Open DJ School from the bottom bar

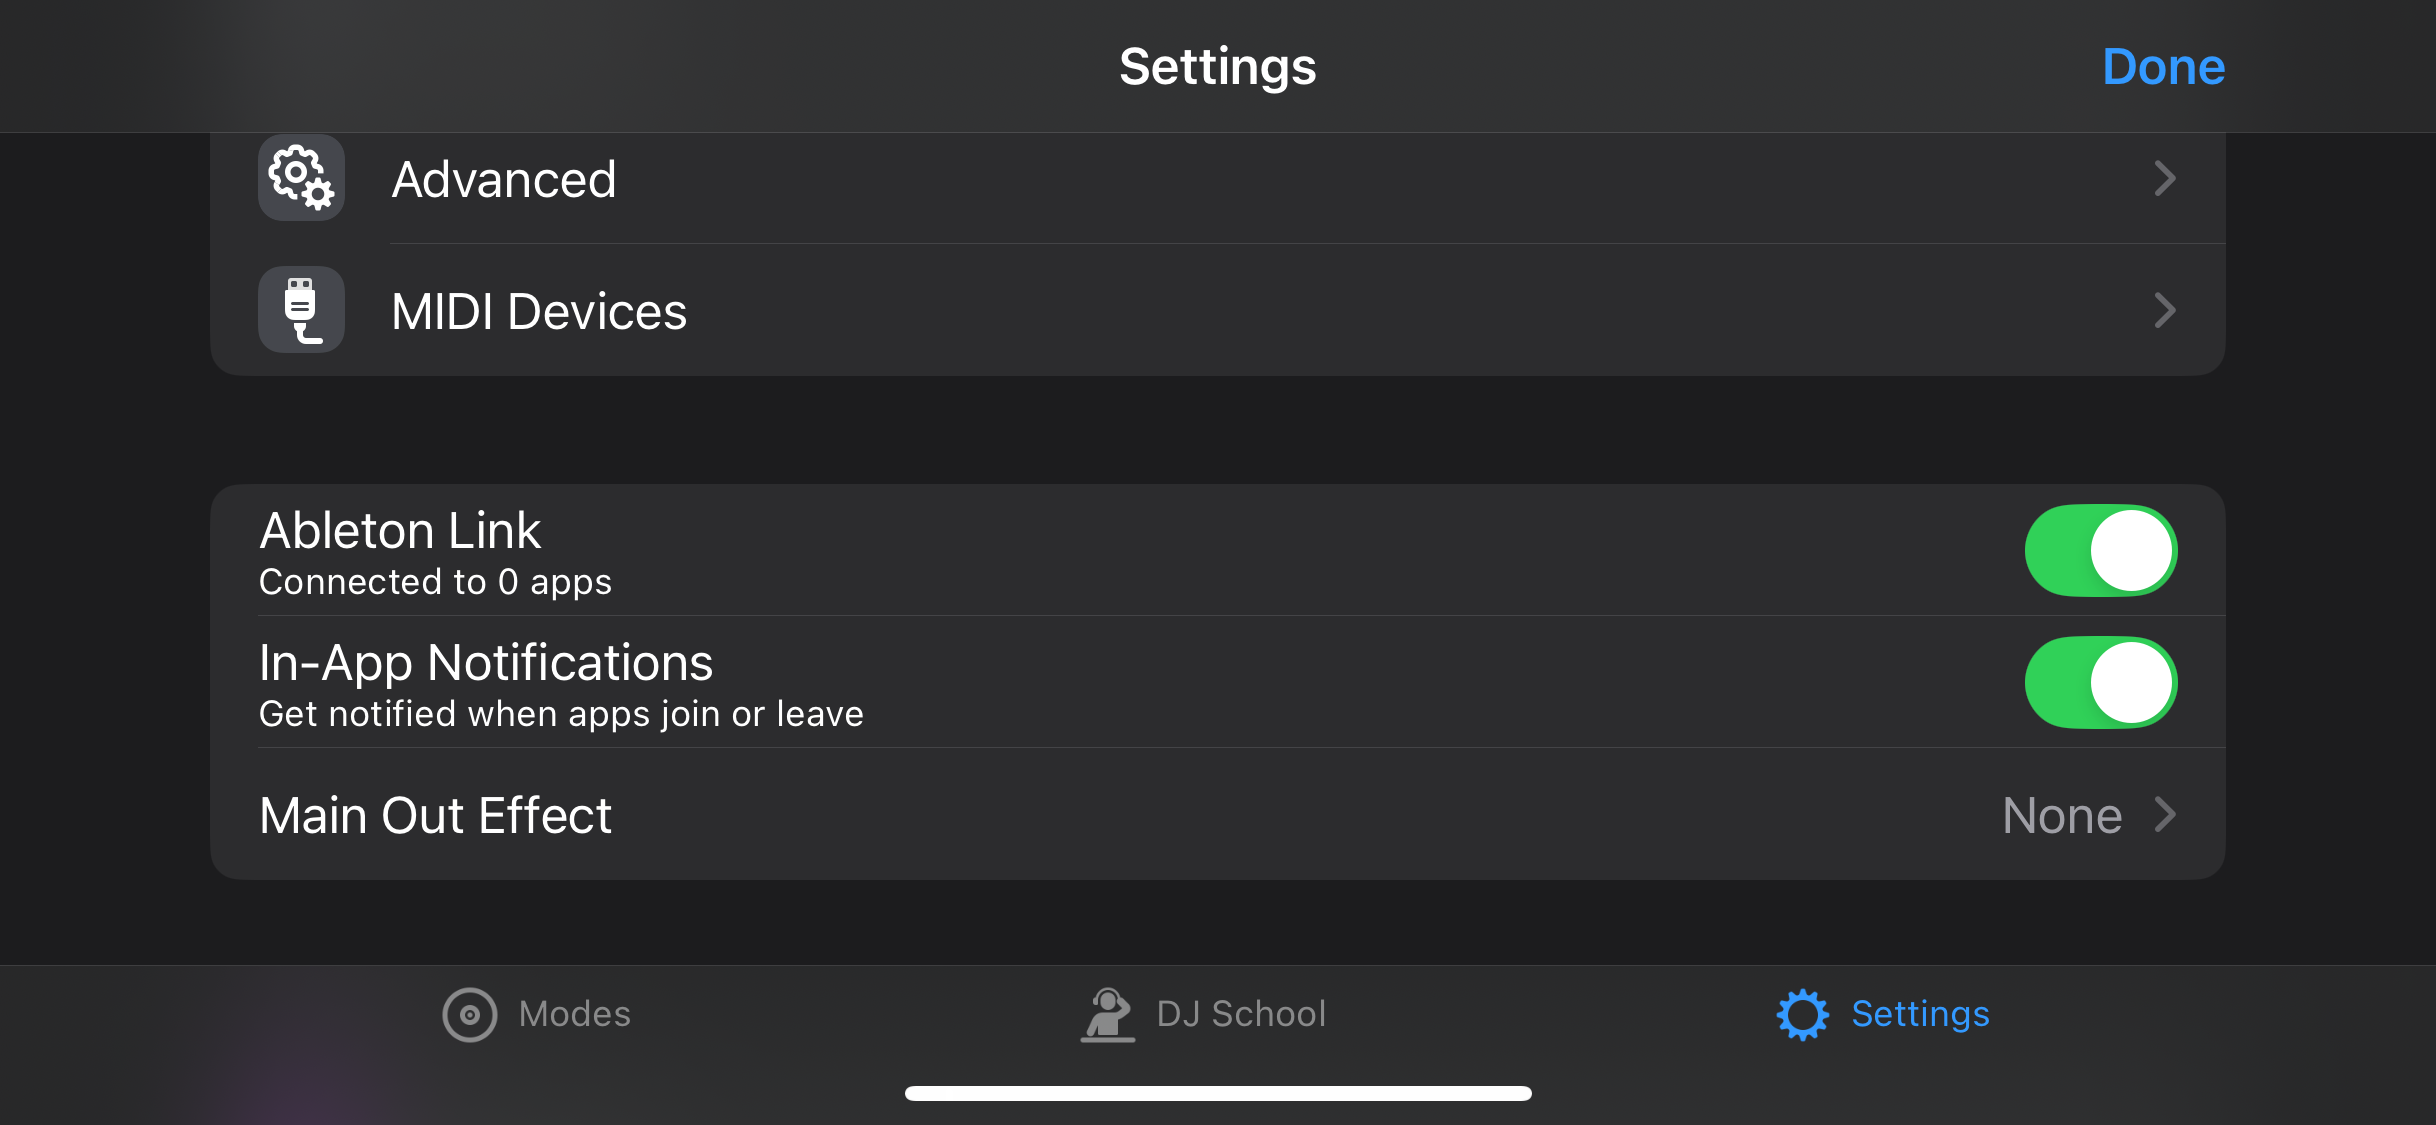[x=1205, y=1013]
